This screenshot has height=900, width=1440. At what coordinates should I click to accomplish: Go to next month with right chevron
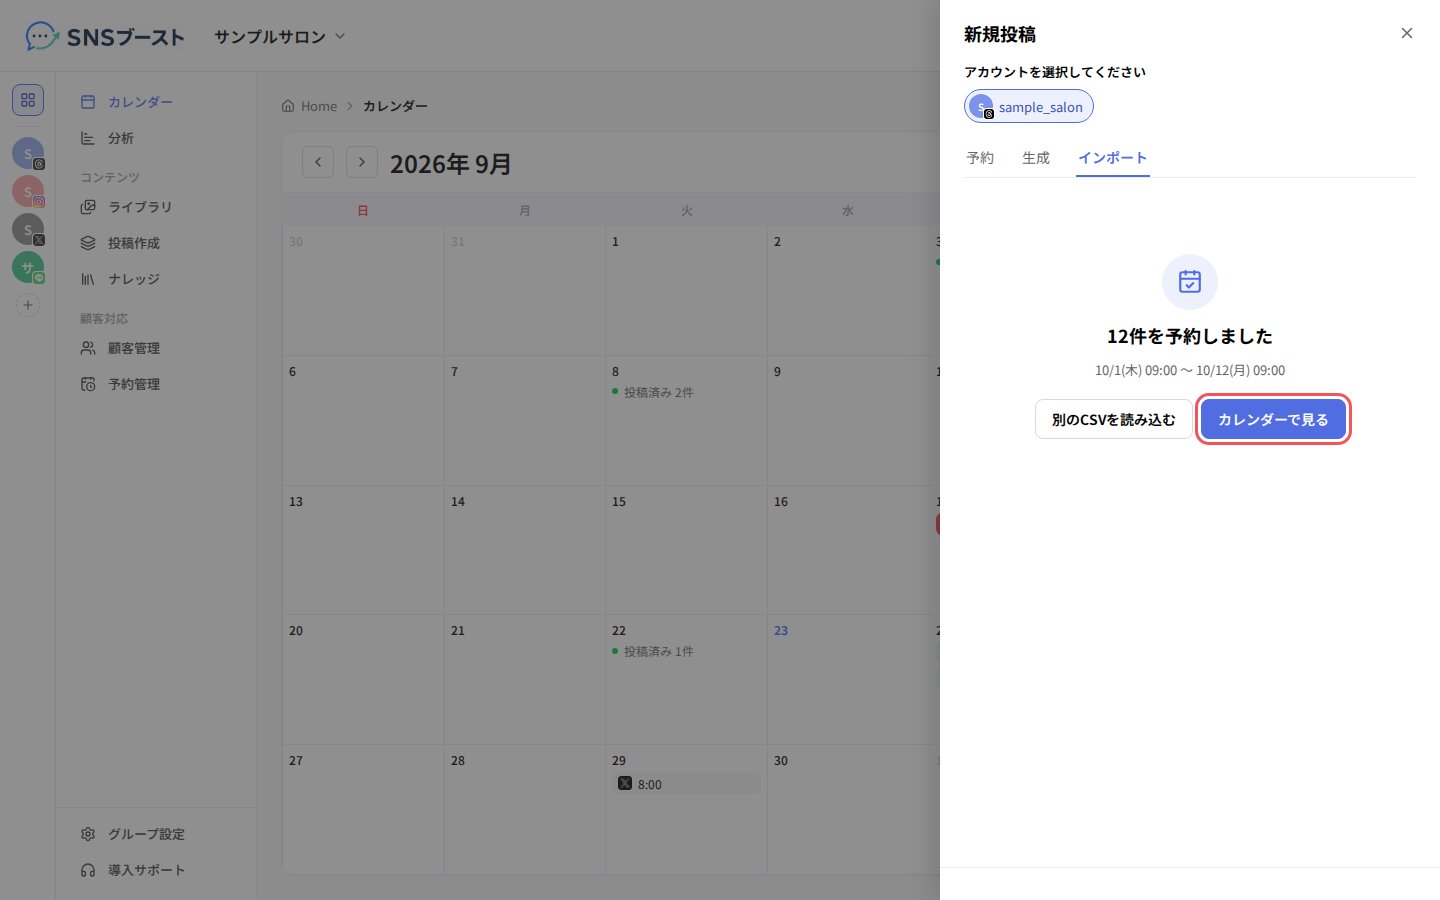point(362,162)
